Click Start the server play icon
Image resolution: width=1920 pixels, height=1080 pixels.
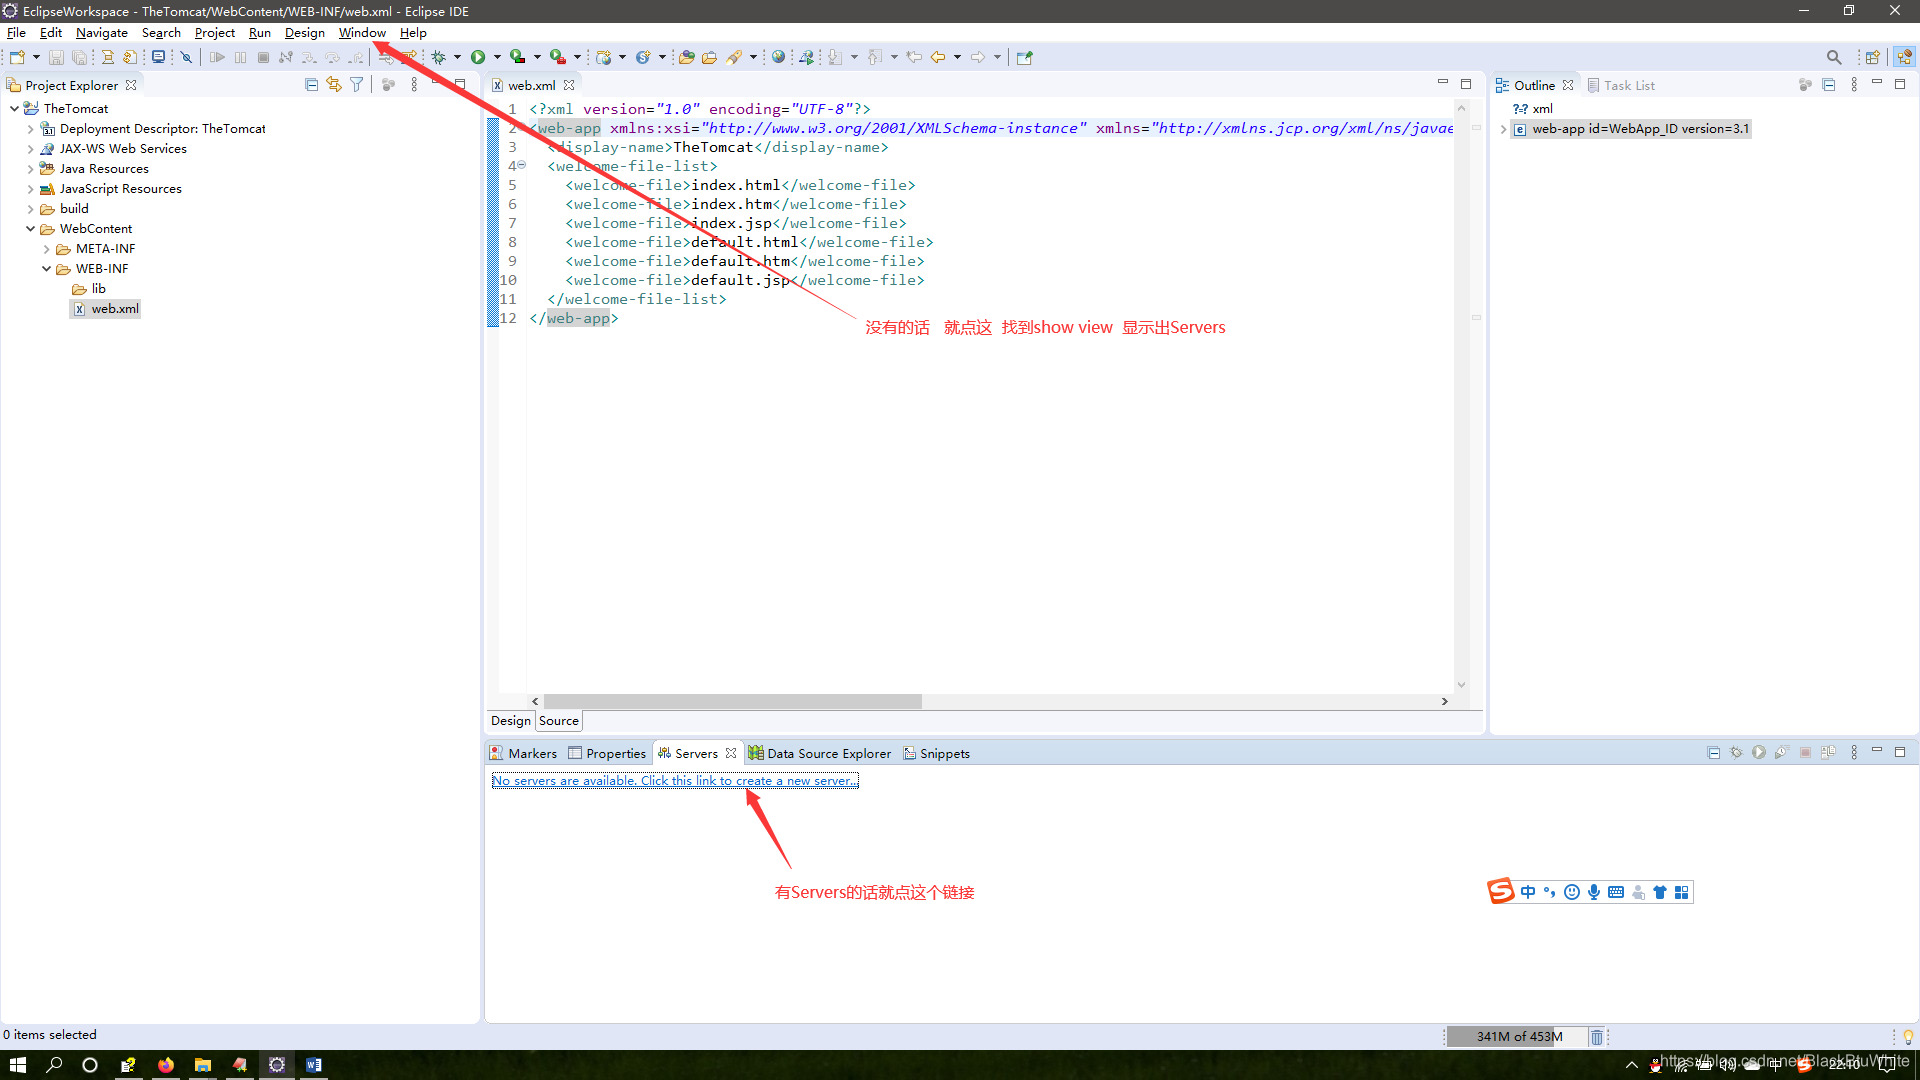(1759, 753)
